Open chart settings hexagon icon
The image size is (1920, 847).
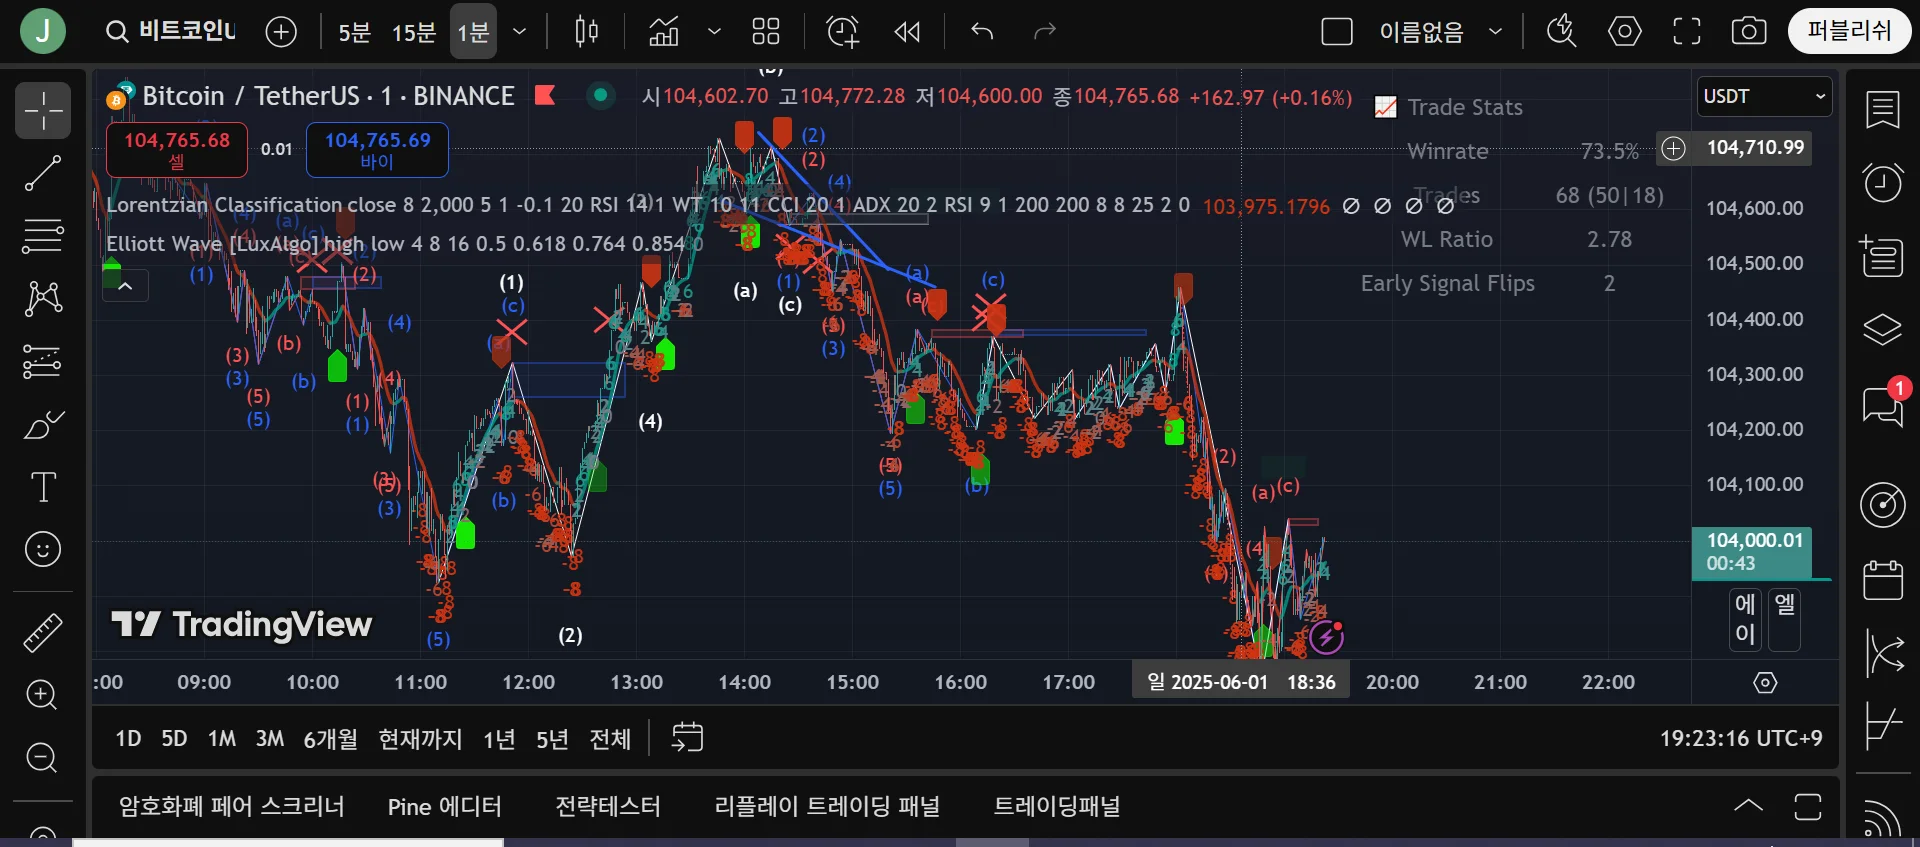click(x=1624, y=32)
